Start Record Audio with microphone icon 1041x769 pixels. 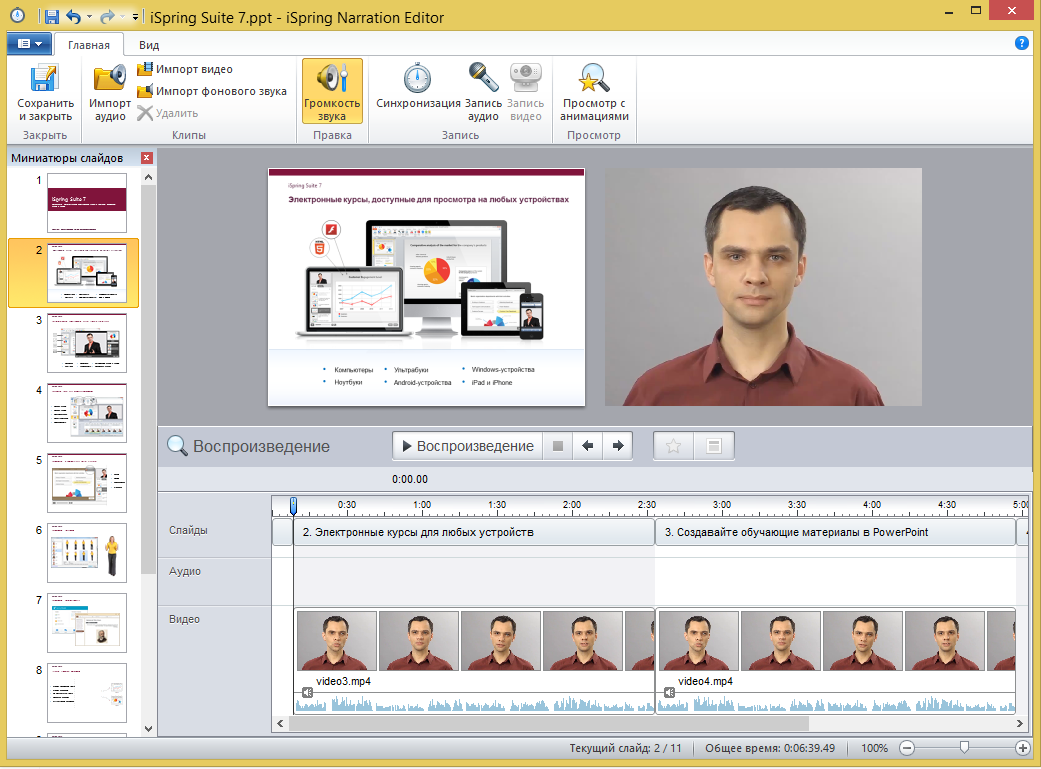(x=483, y=92)
